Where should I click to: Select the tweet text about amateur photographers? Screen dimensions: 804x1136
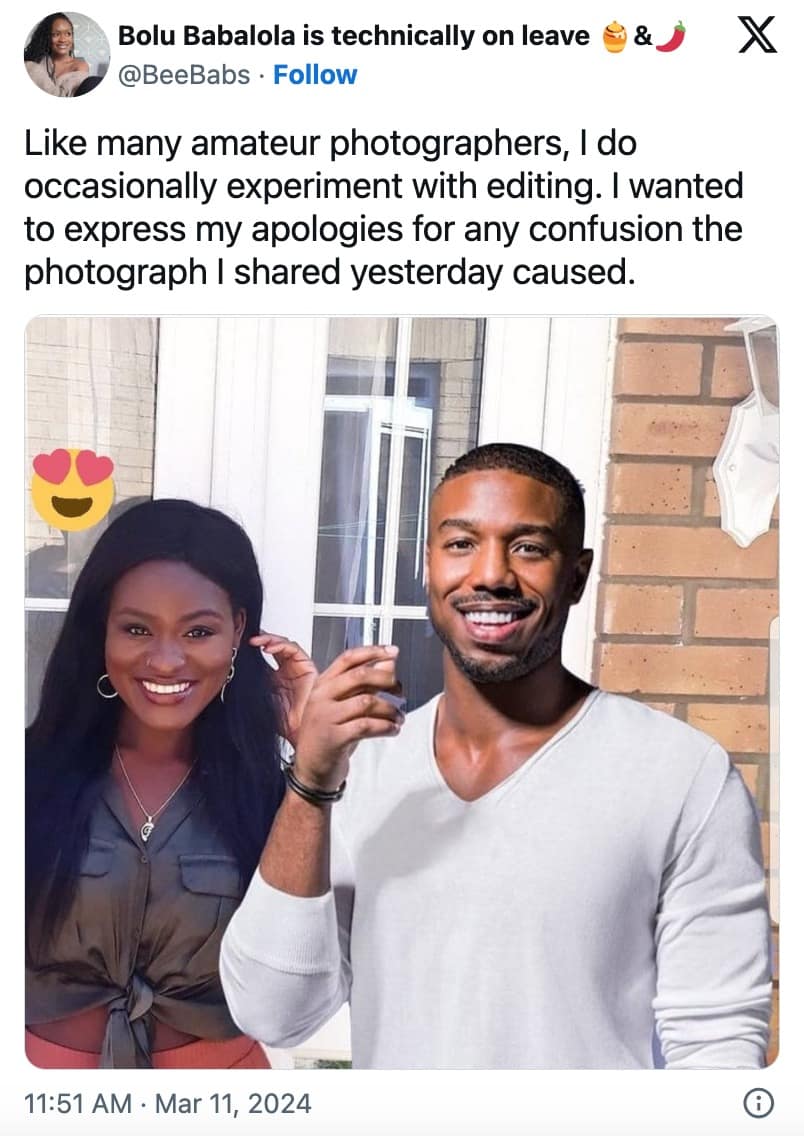tap(384, 208)
